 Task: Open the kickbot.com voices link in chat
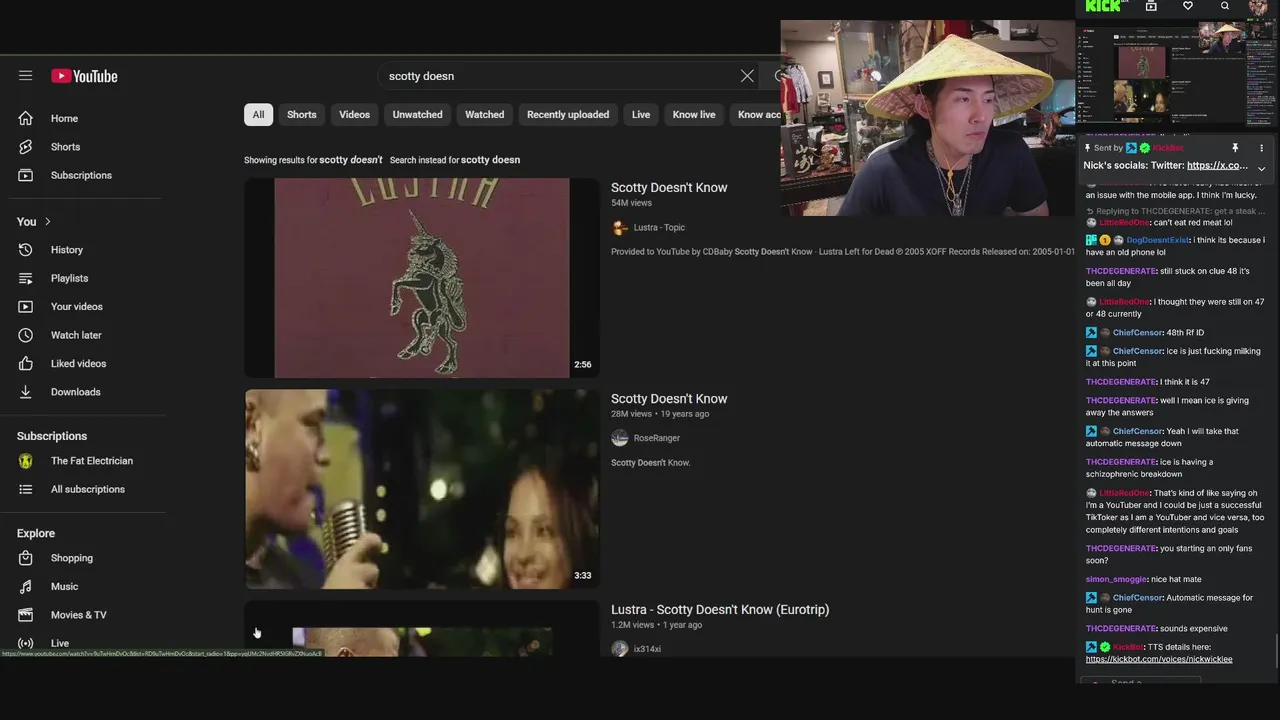tap(1159, 660)
